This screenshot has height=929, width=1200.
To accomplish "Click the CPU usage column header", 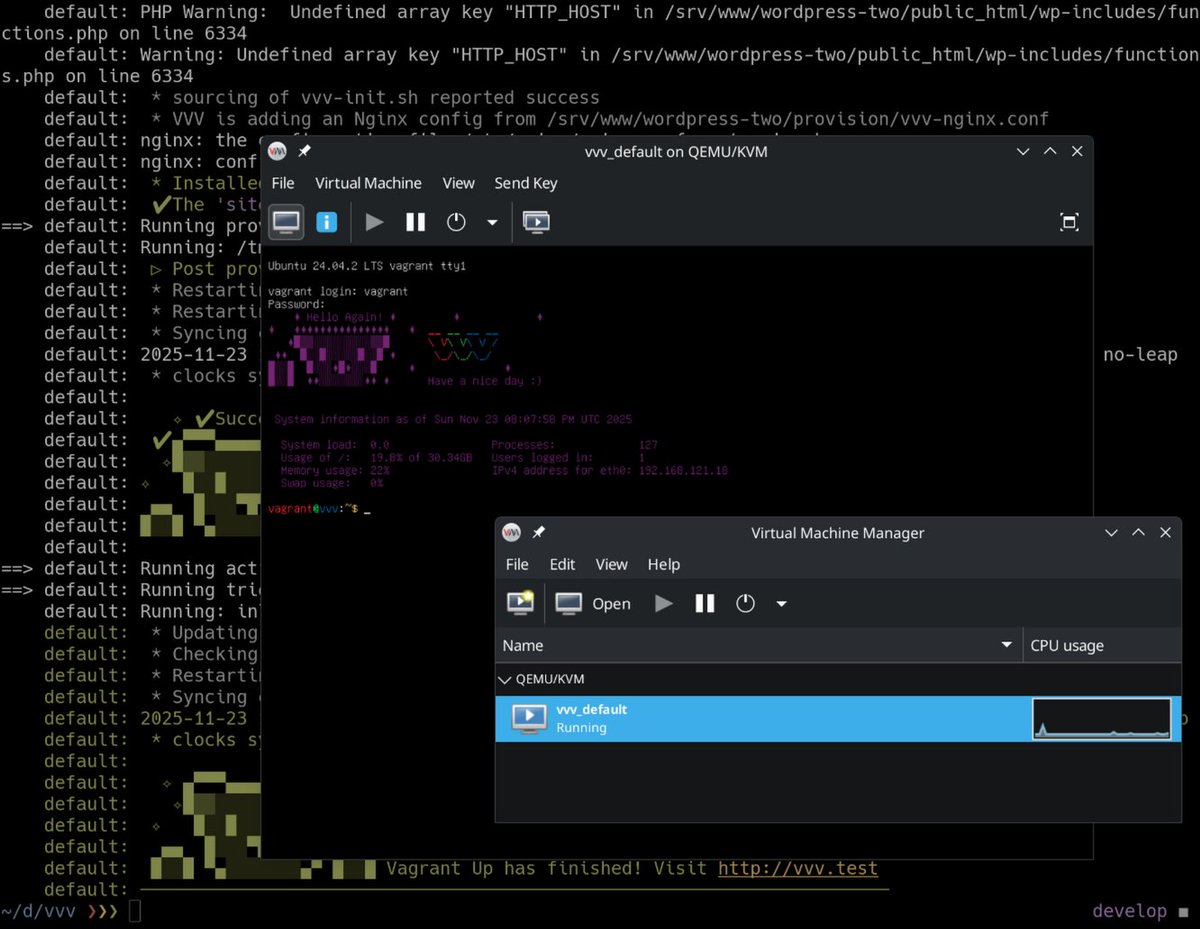I will pyautogui.click(x=1102, y=645).
